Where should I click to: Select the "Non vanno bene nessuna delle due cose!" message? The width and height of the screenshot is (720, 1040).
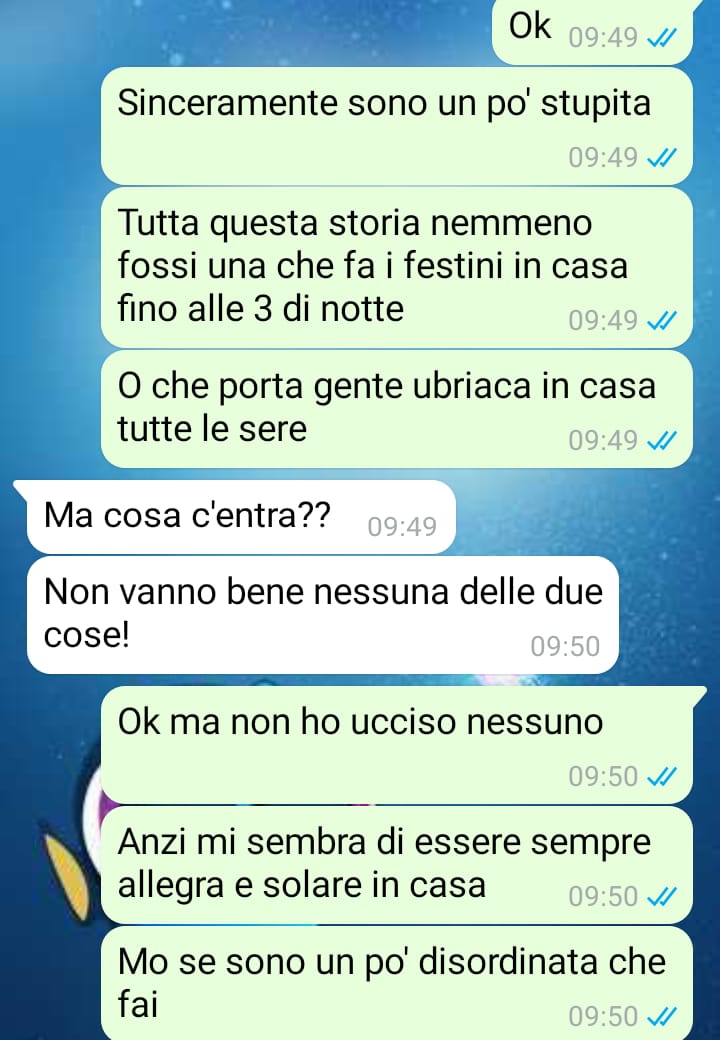(323, 615)
